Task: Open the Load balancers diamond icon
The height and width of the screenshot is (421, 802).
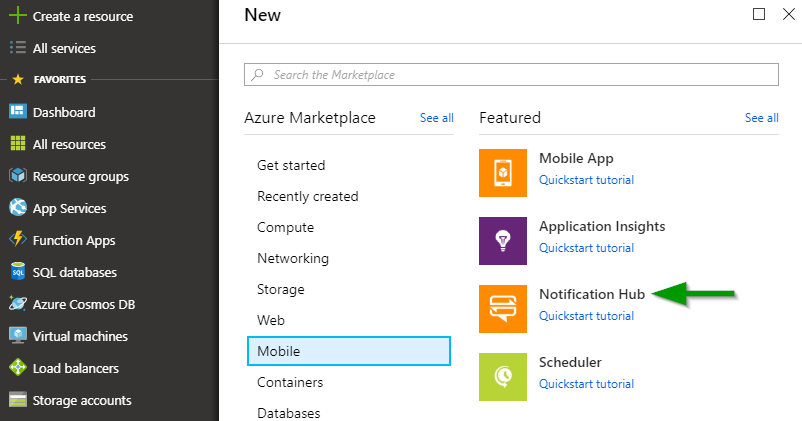Action: [x=18, y=367]
